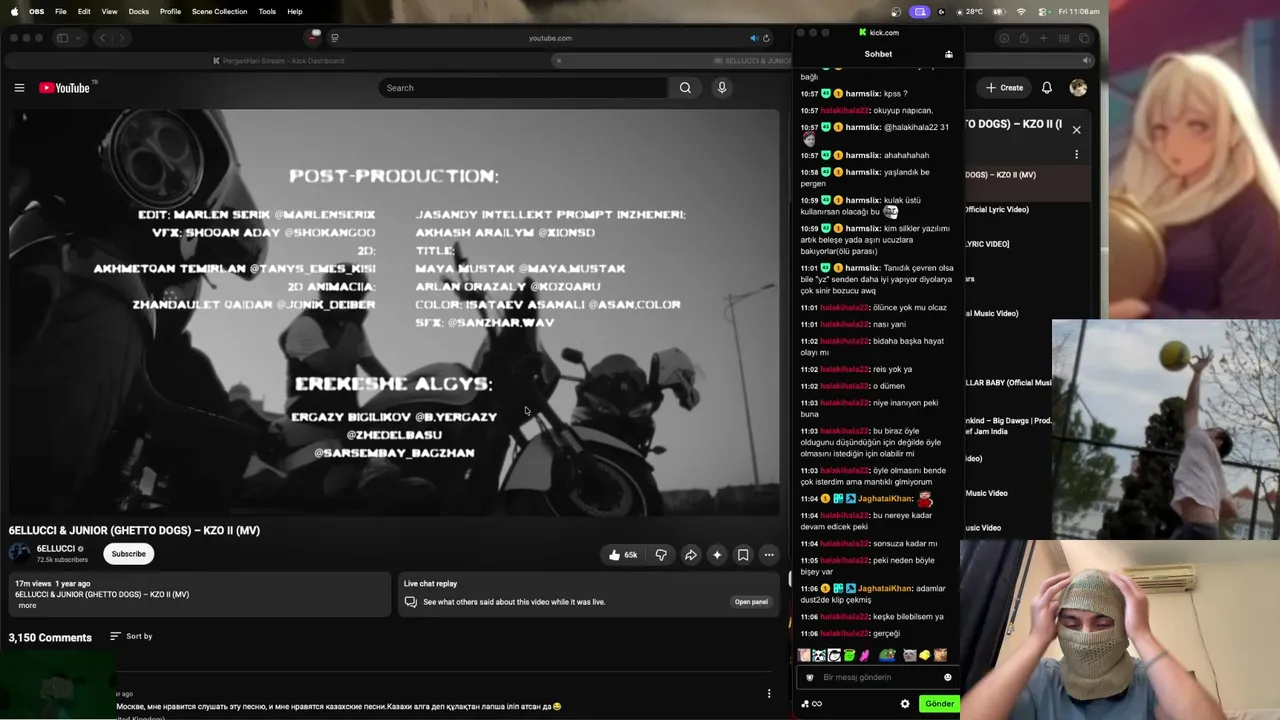Dislike the video with the thumbs-down icon
The image size is (1280, 720).
[661, 555]
